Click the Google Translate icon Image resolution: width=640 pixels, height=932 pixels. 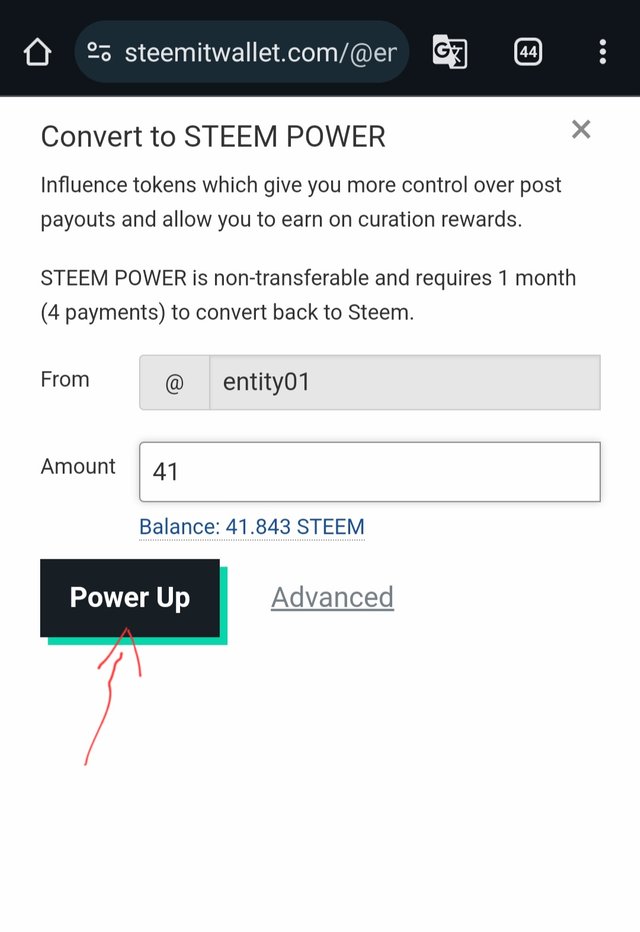coord(449,52)
